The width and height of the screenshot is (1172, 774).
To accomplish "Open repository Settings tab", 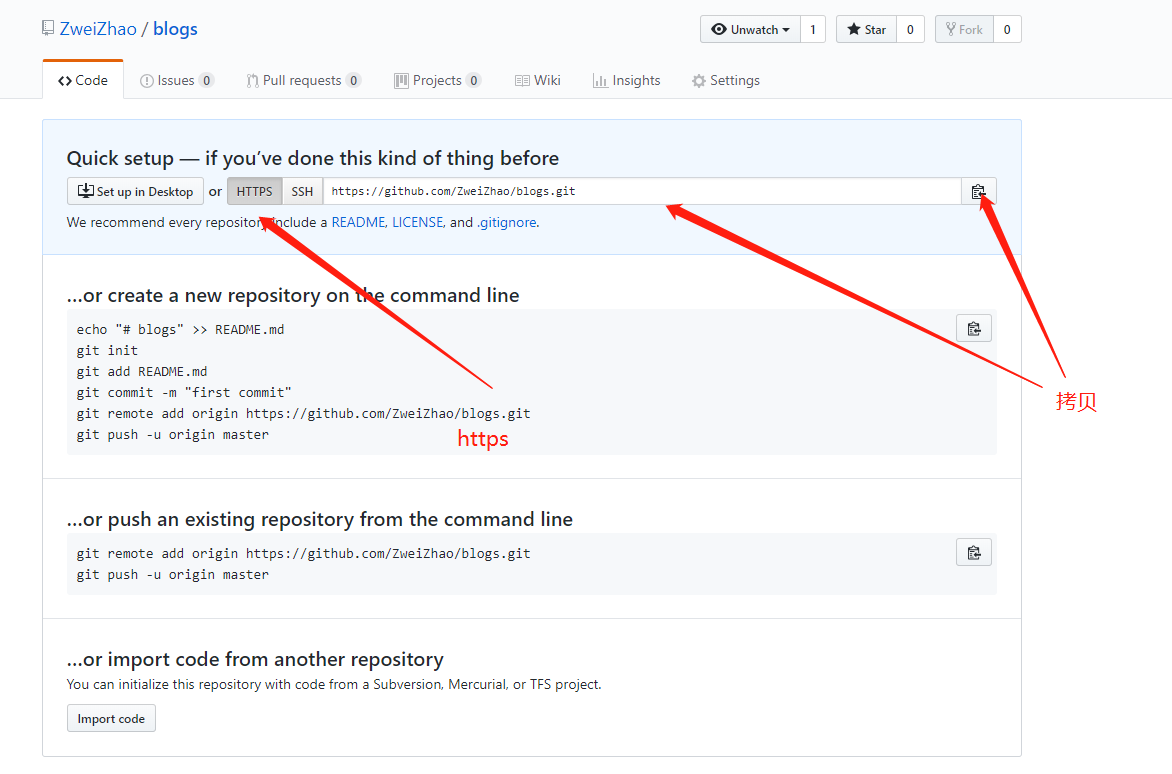I will pos(726,80).
